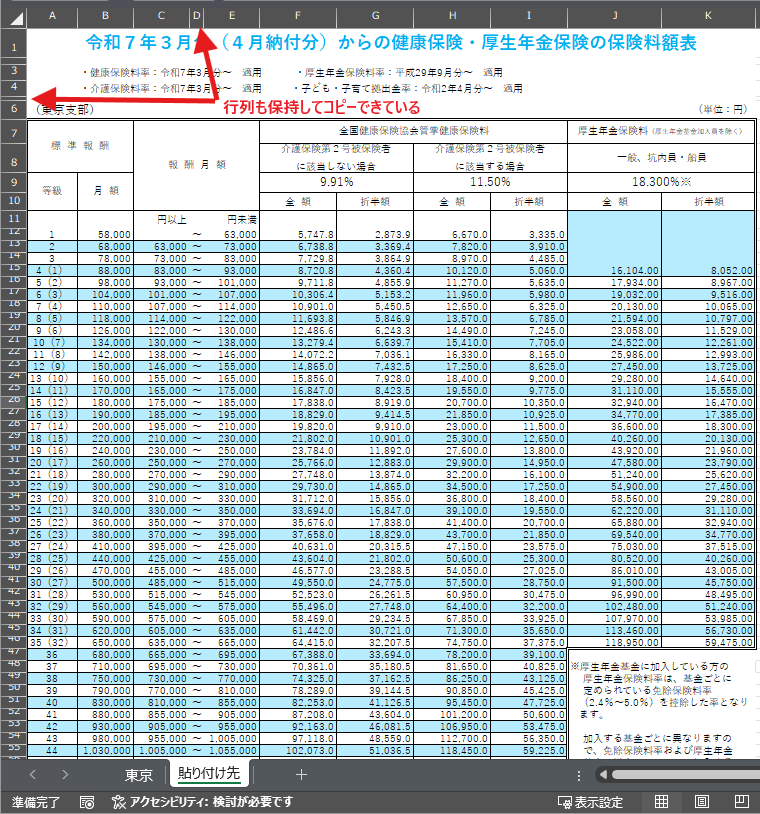Click the （東京支部） cell
The image size is (760, 814).
[65, 110]
